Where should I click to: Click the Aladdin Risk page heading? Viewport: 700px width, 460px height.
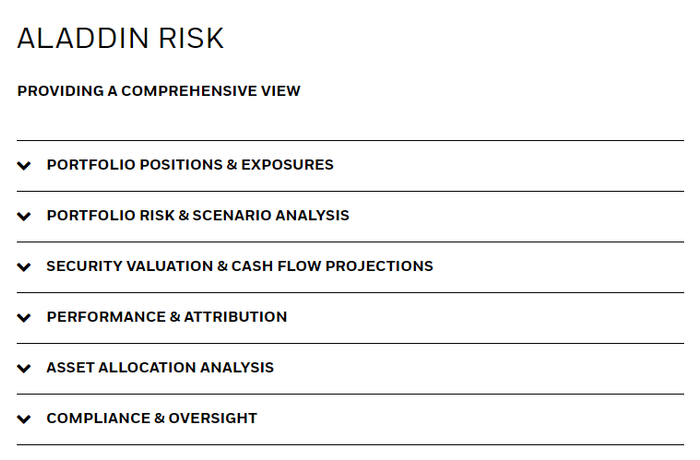pos(121,39)
